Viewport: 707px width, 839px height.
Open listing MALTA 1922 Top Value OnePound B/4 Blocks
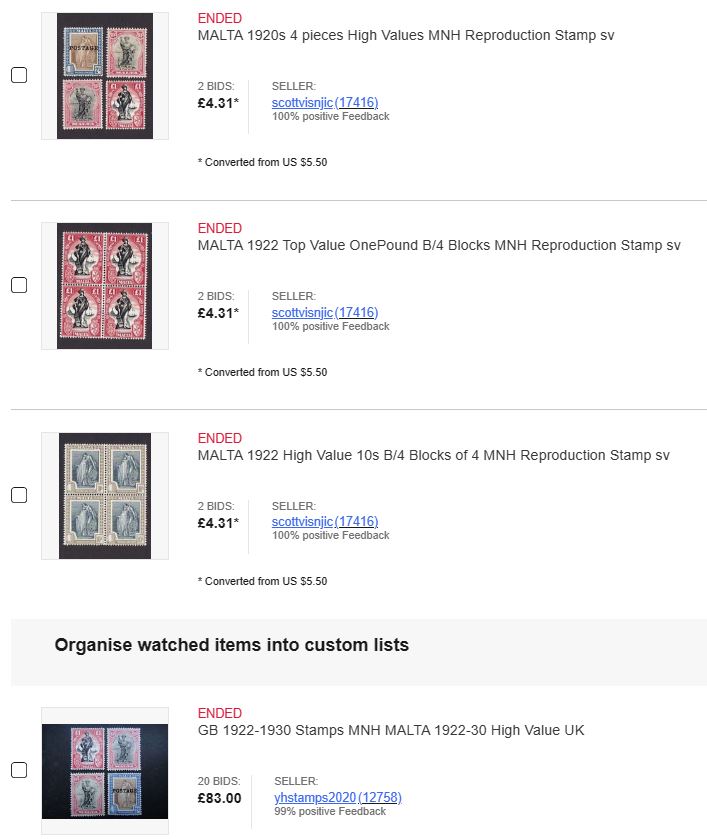[x=439, y=245]
